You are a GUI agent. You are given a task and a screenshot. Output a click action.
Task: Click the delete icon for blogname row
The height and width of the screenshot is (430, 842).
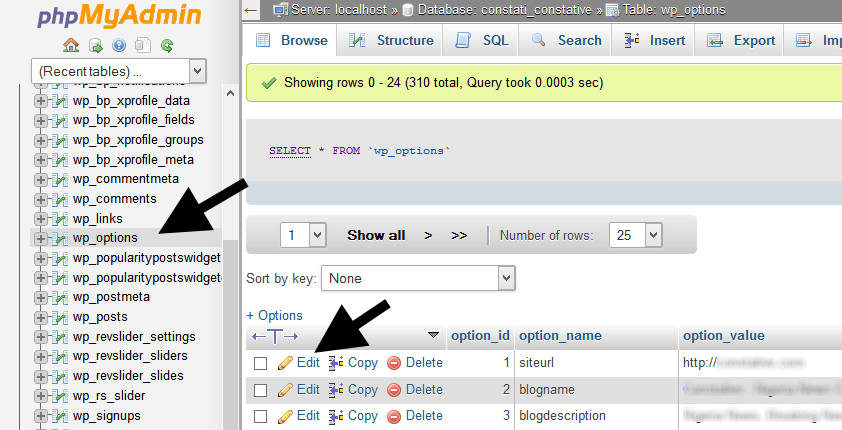click(x=394, y=390)
